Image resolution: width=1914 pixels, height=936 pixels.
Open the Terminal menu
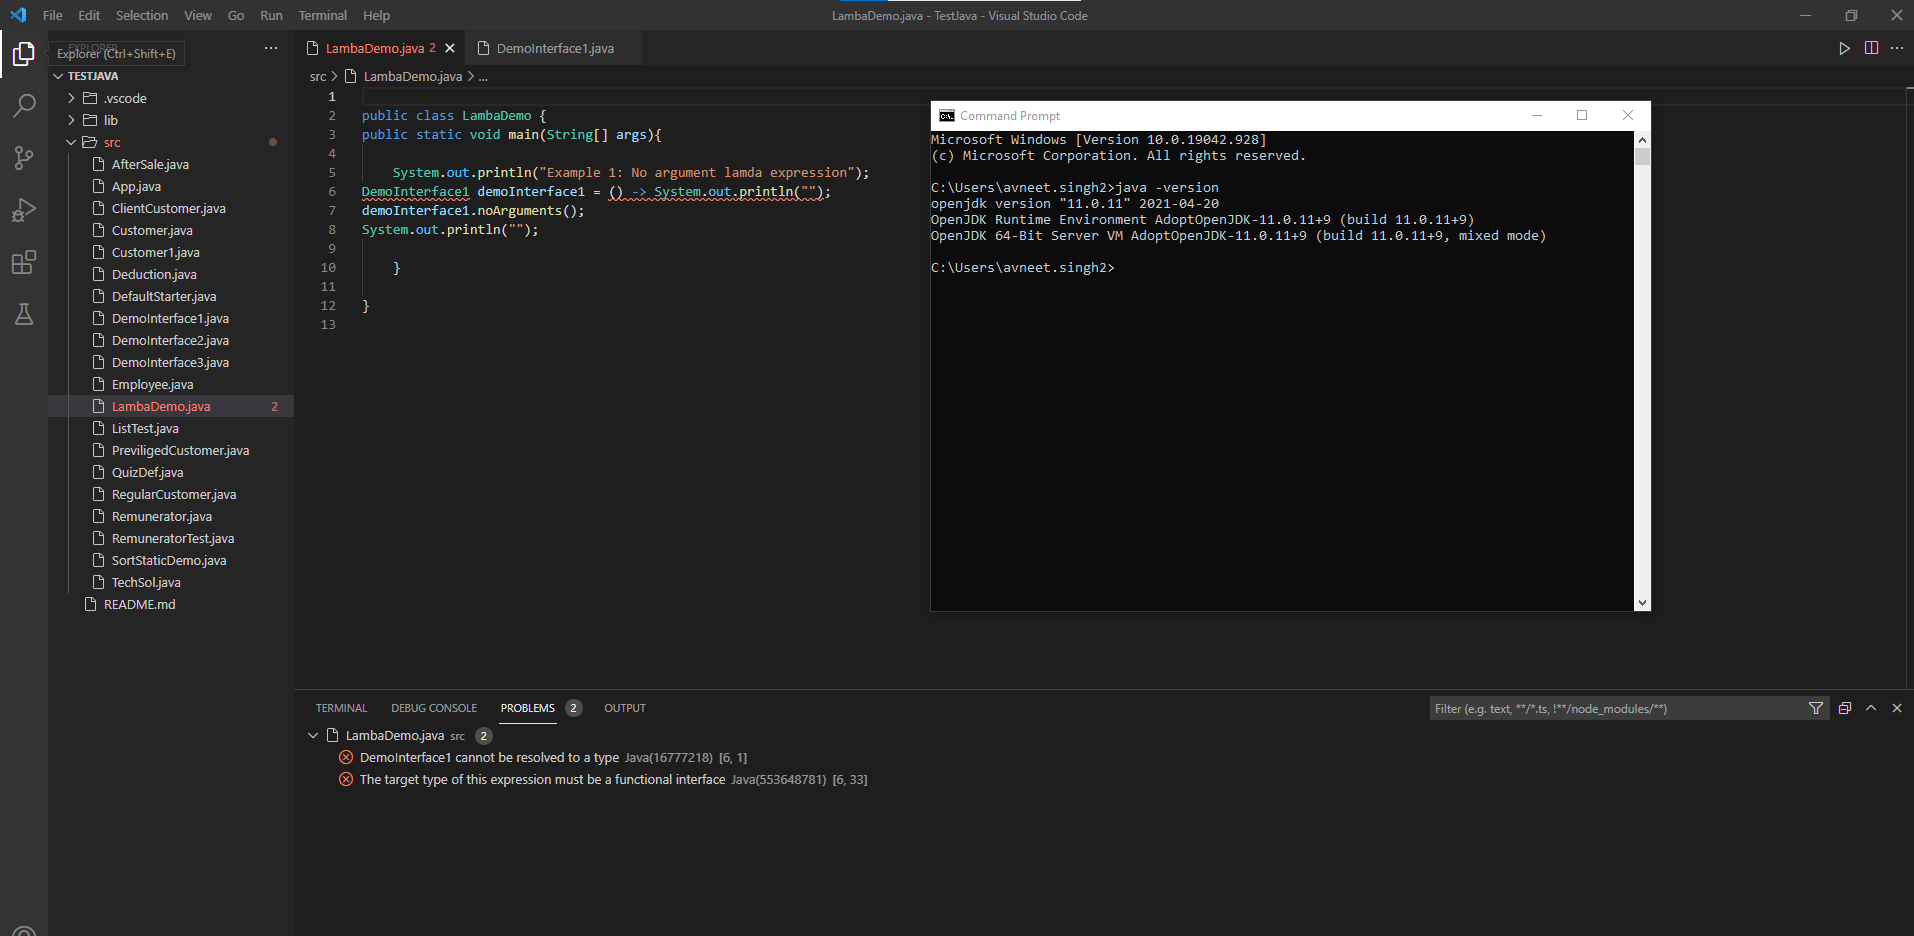(x=322, y=15)
